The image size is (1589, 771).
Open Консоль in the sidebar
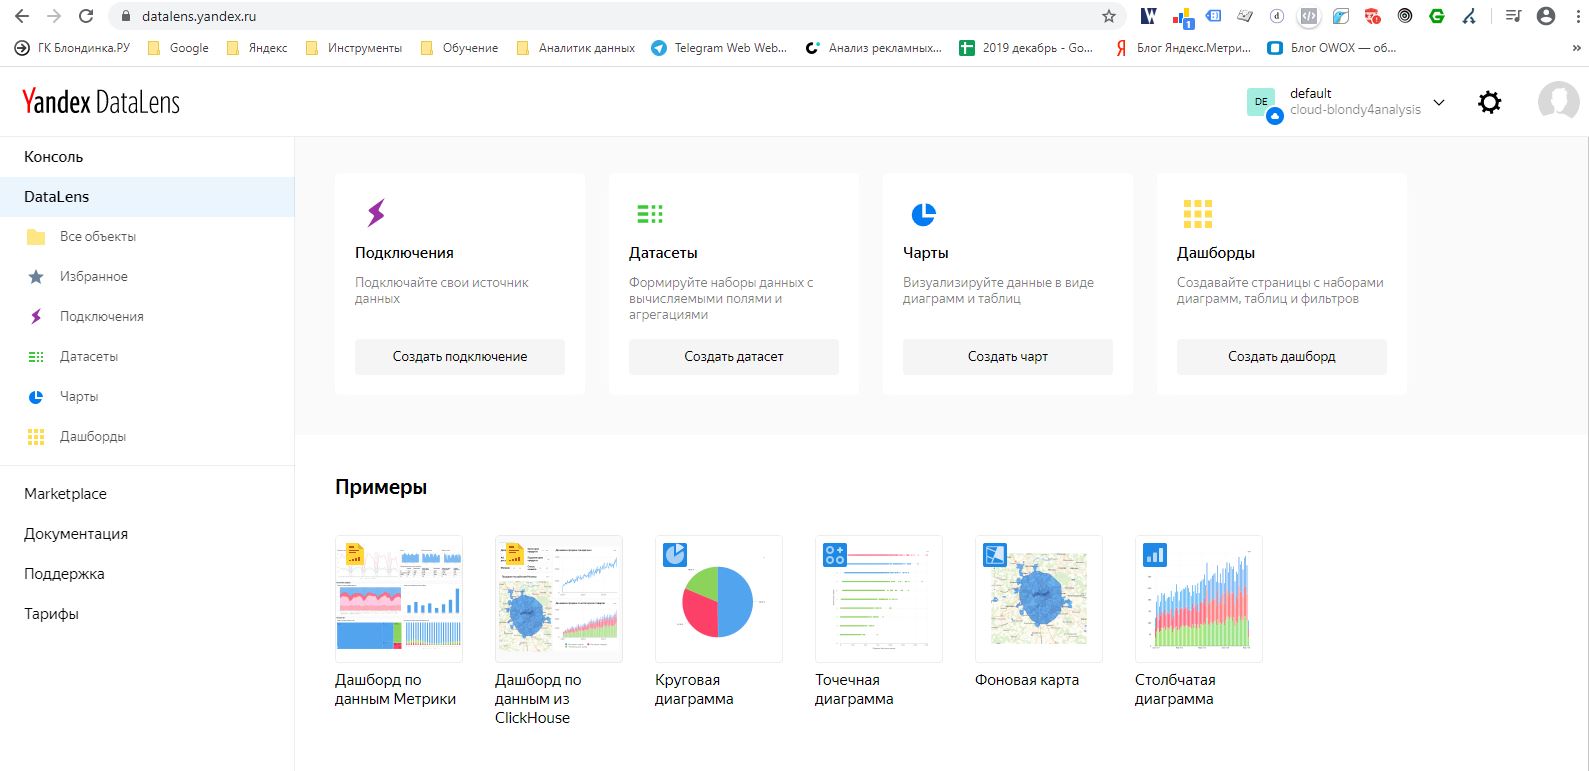[54, 157]
